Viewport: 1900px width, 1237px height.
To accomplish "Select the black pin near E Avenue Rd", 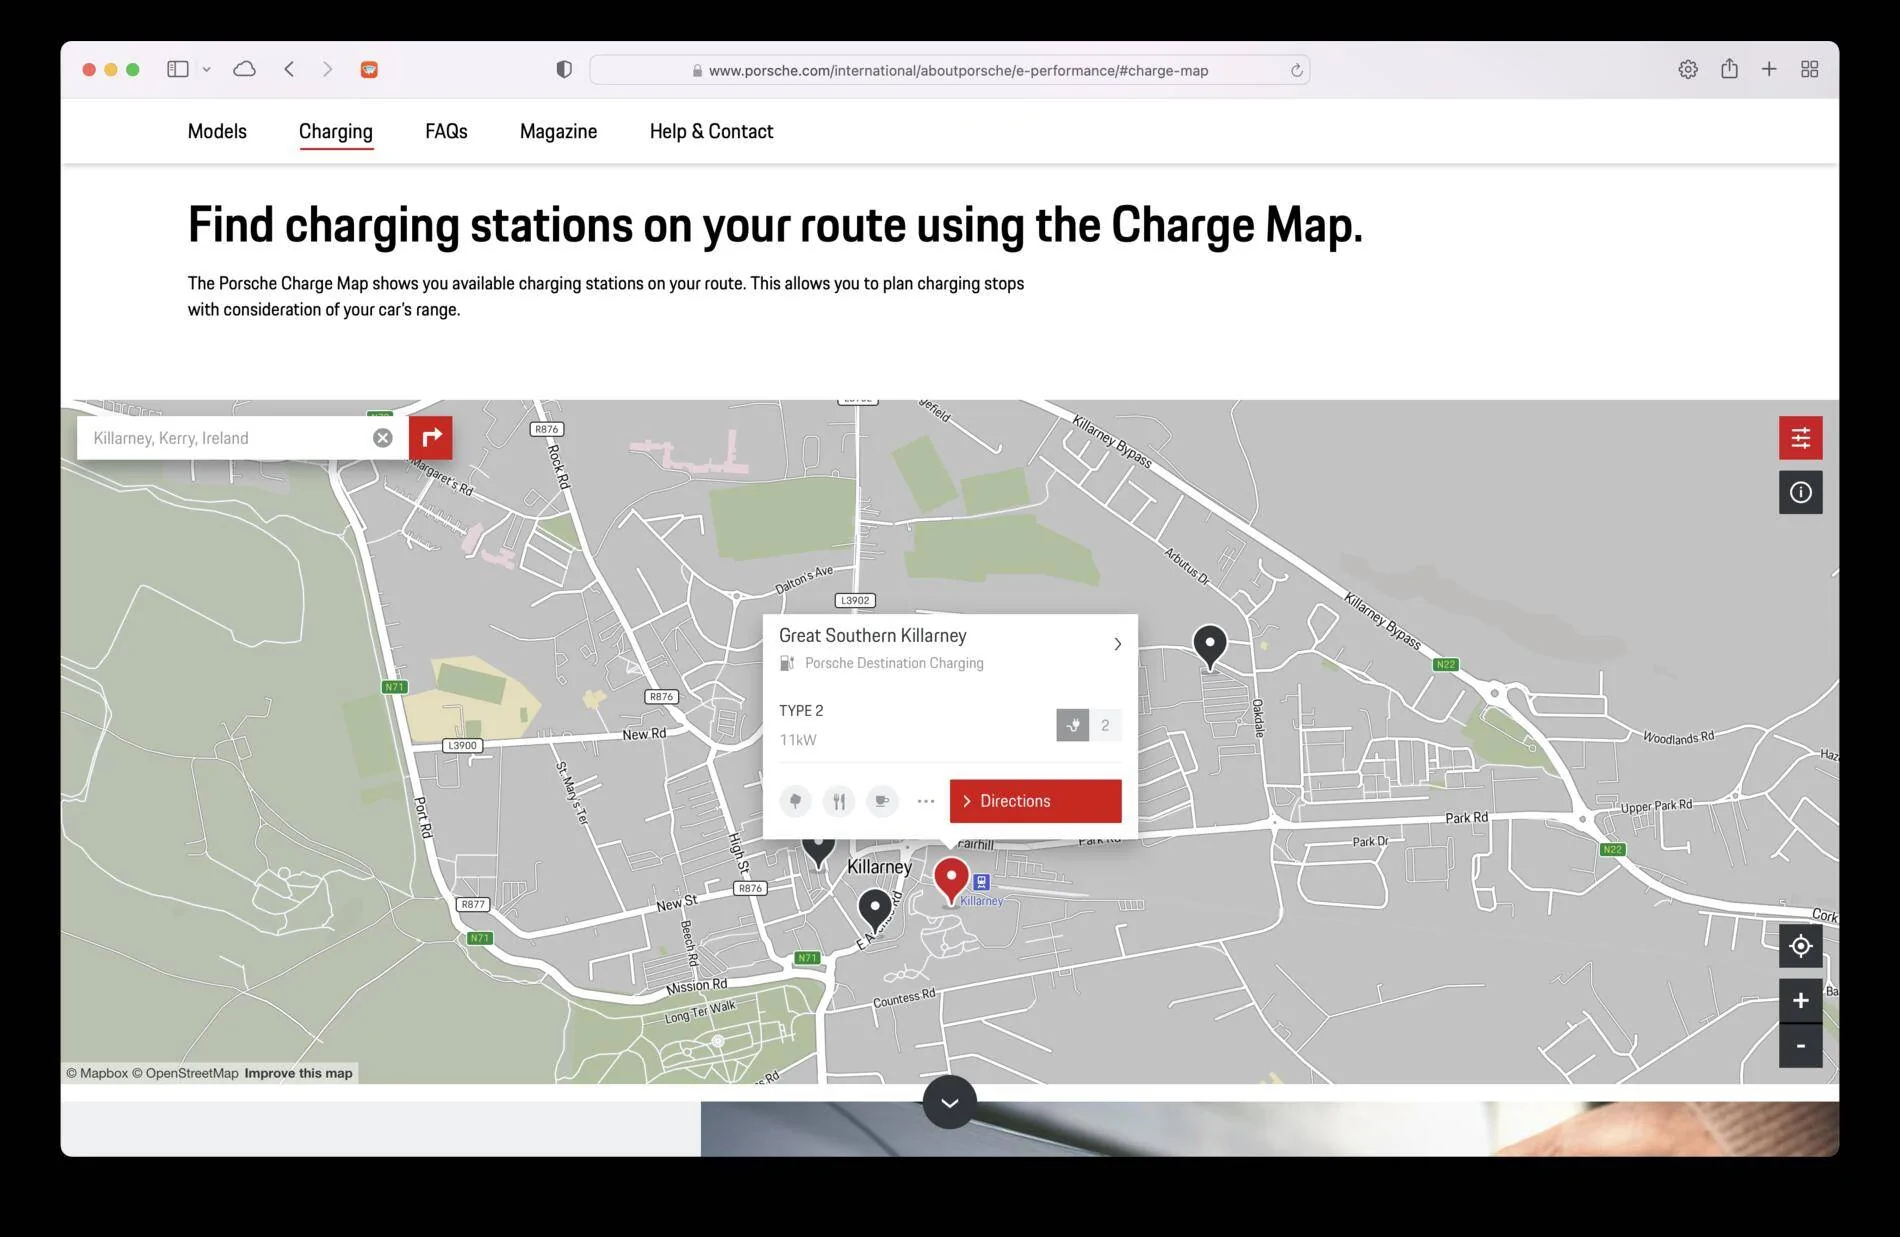I will 875,910.
